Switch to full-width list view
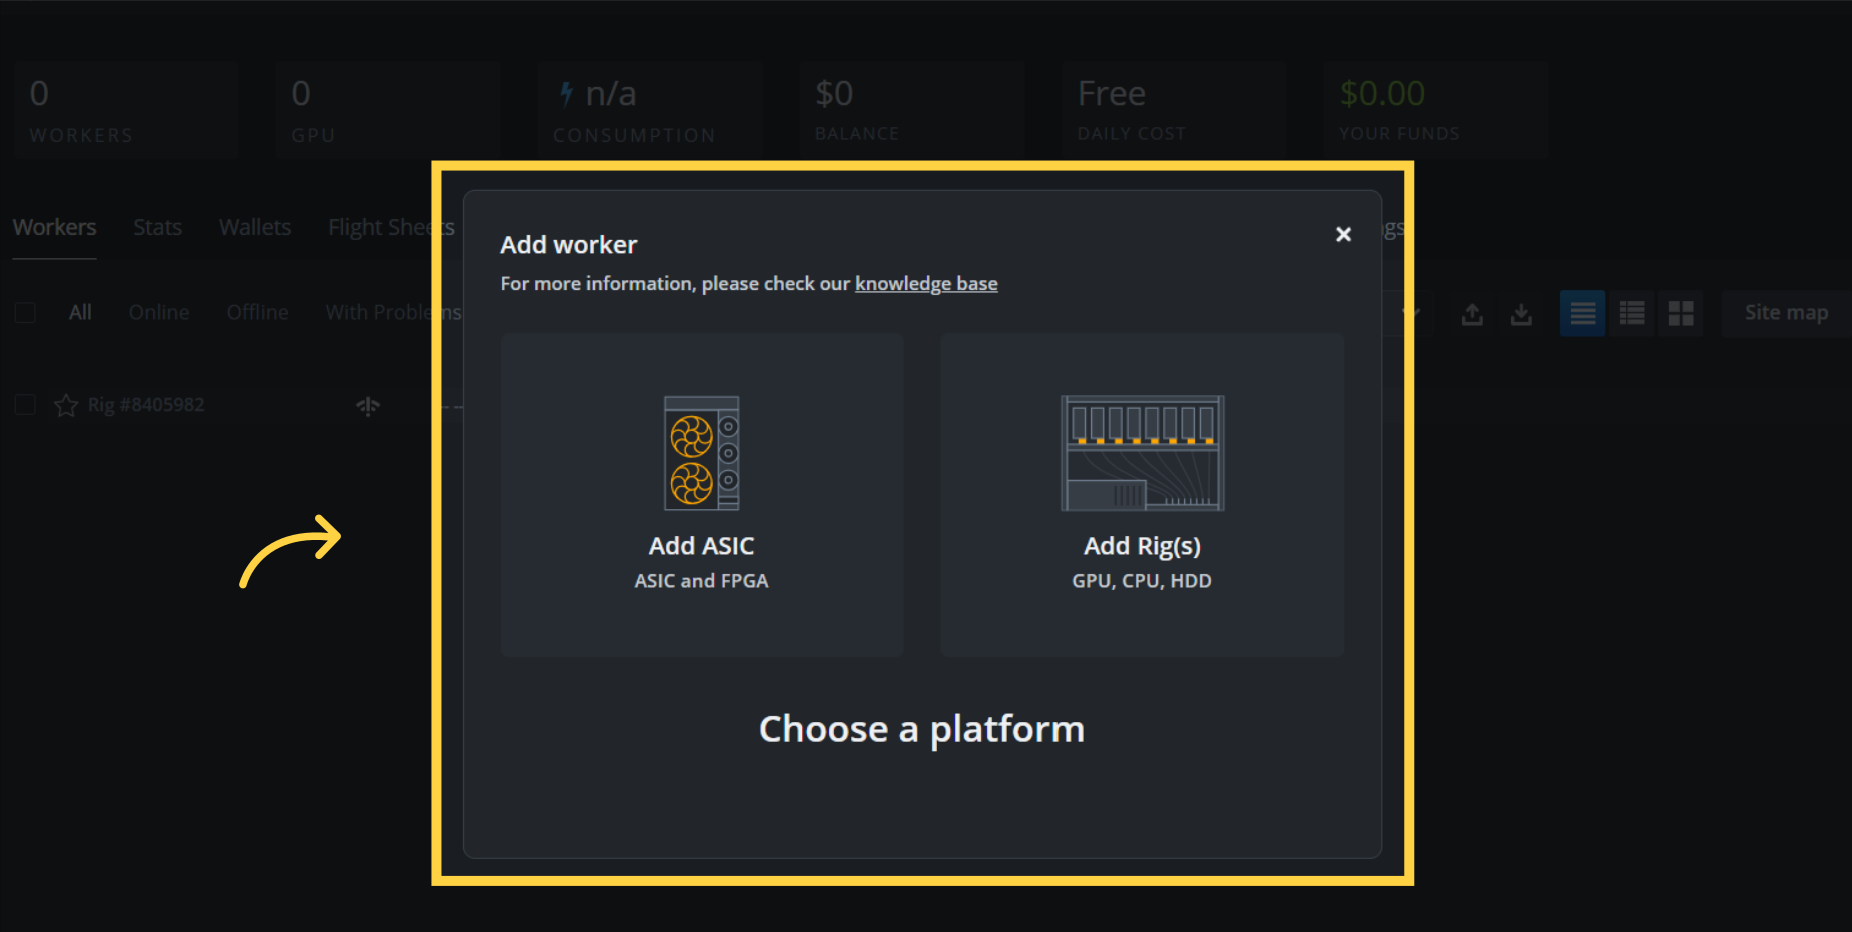Viewport: 1852px width, 932px height. click(x=1582, y=314)
